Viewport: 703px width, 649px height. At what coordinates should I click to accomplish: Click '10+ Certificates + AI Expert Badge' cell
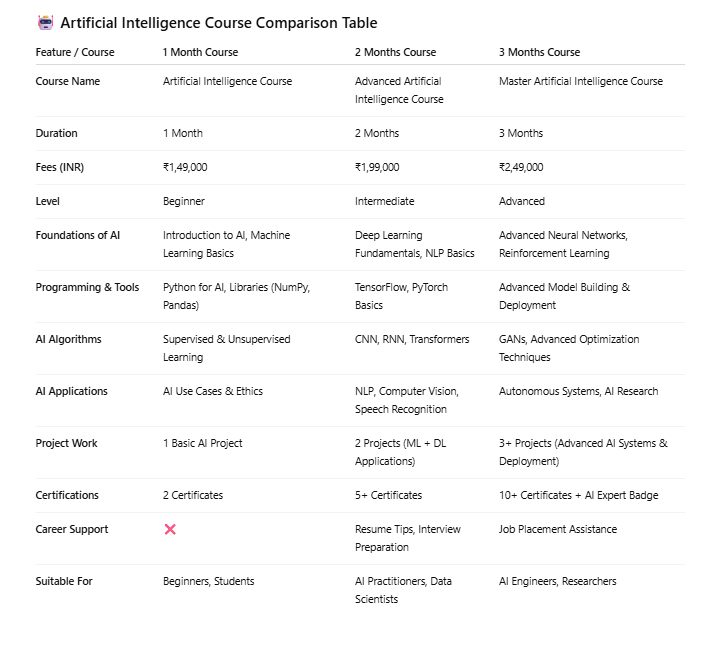pyautogui.click(x=578, y=495)
